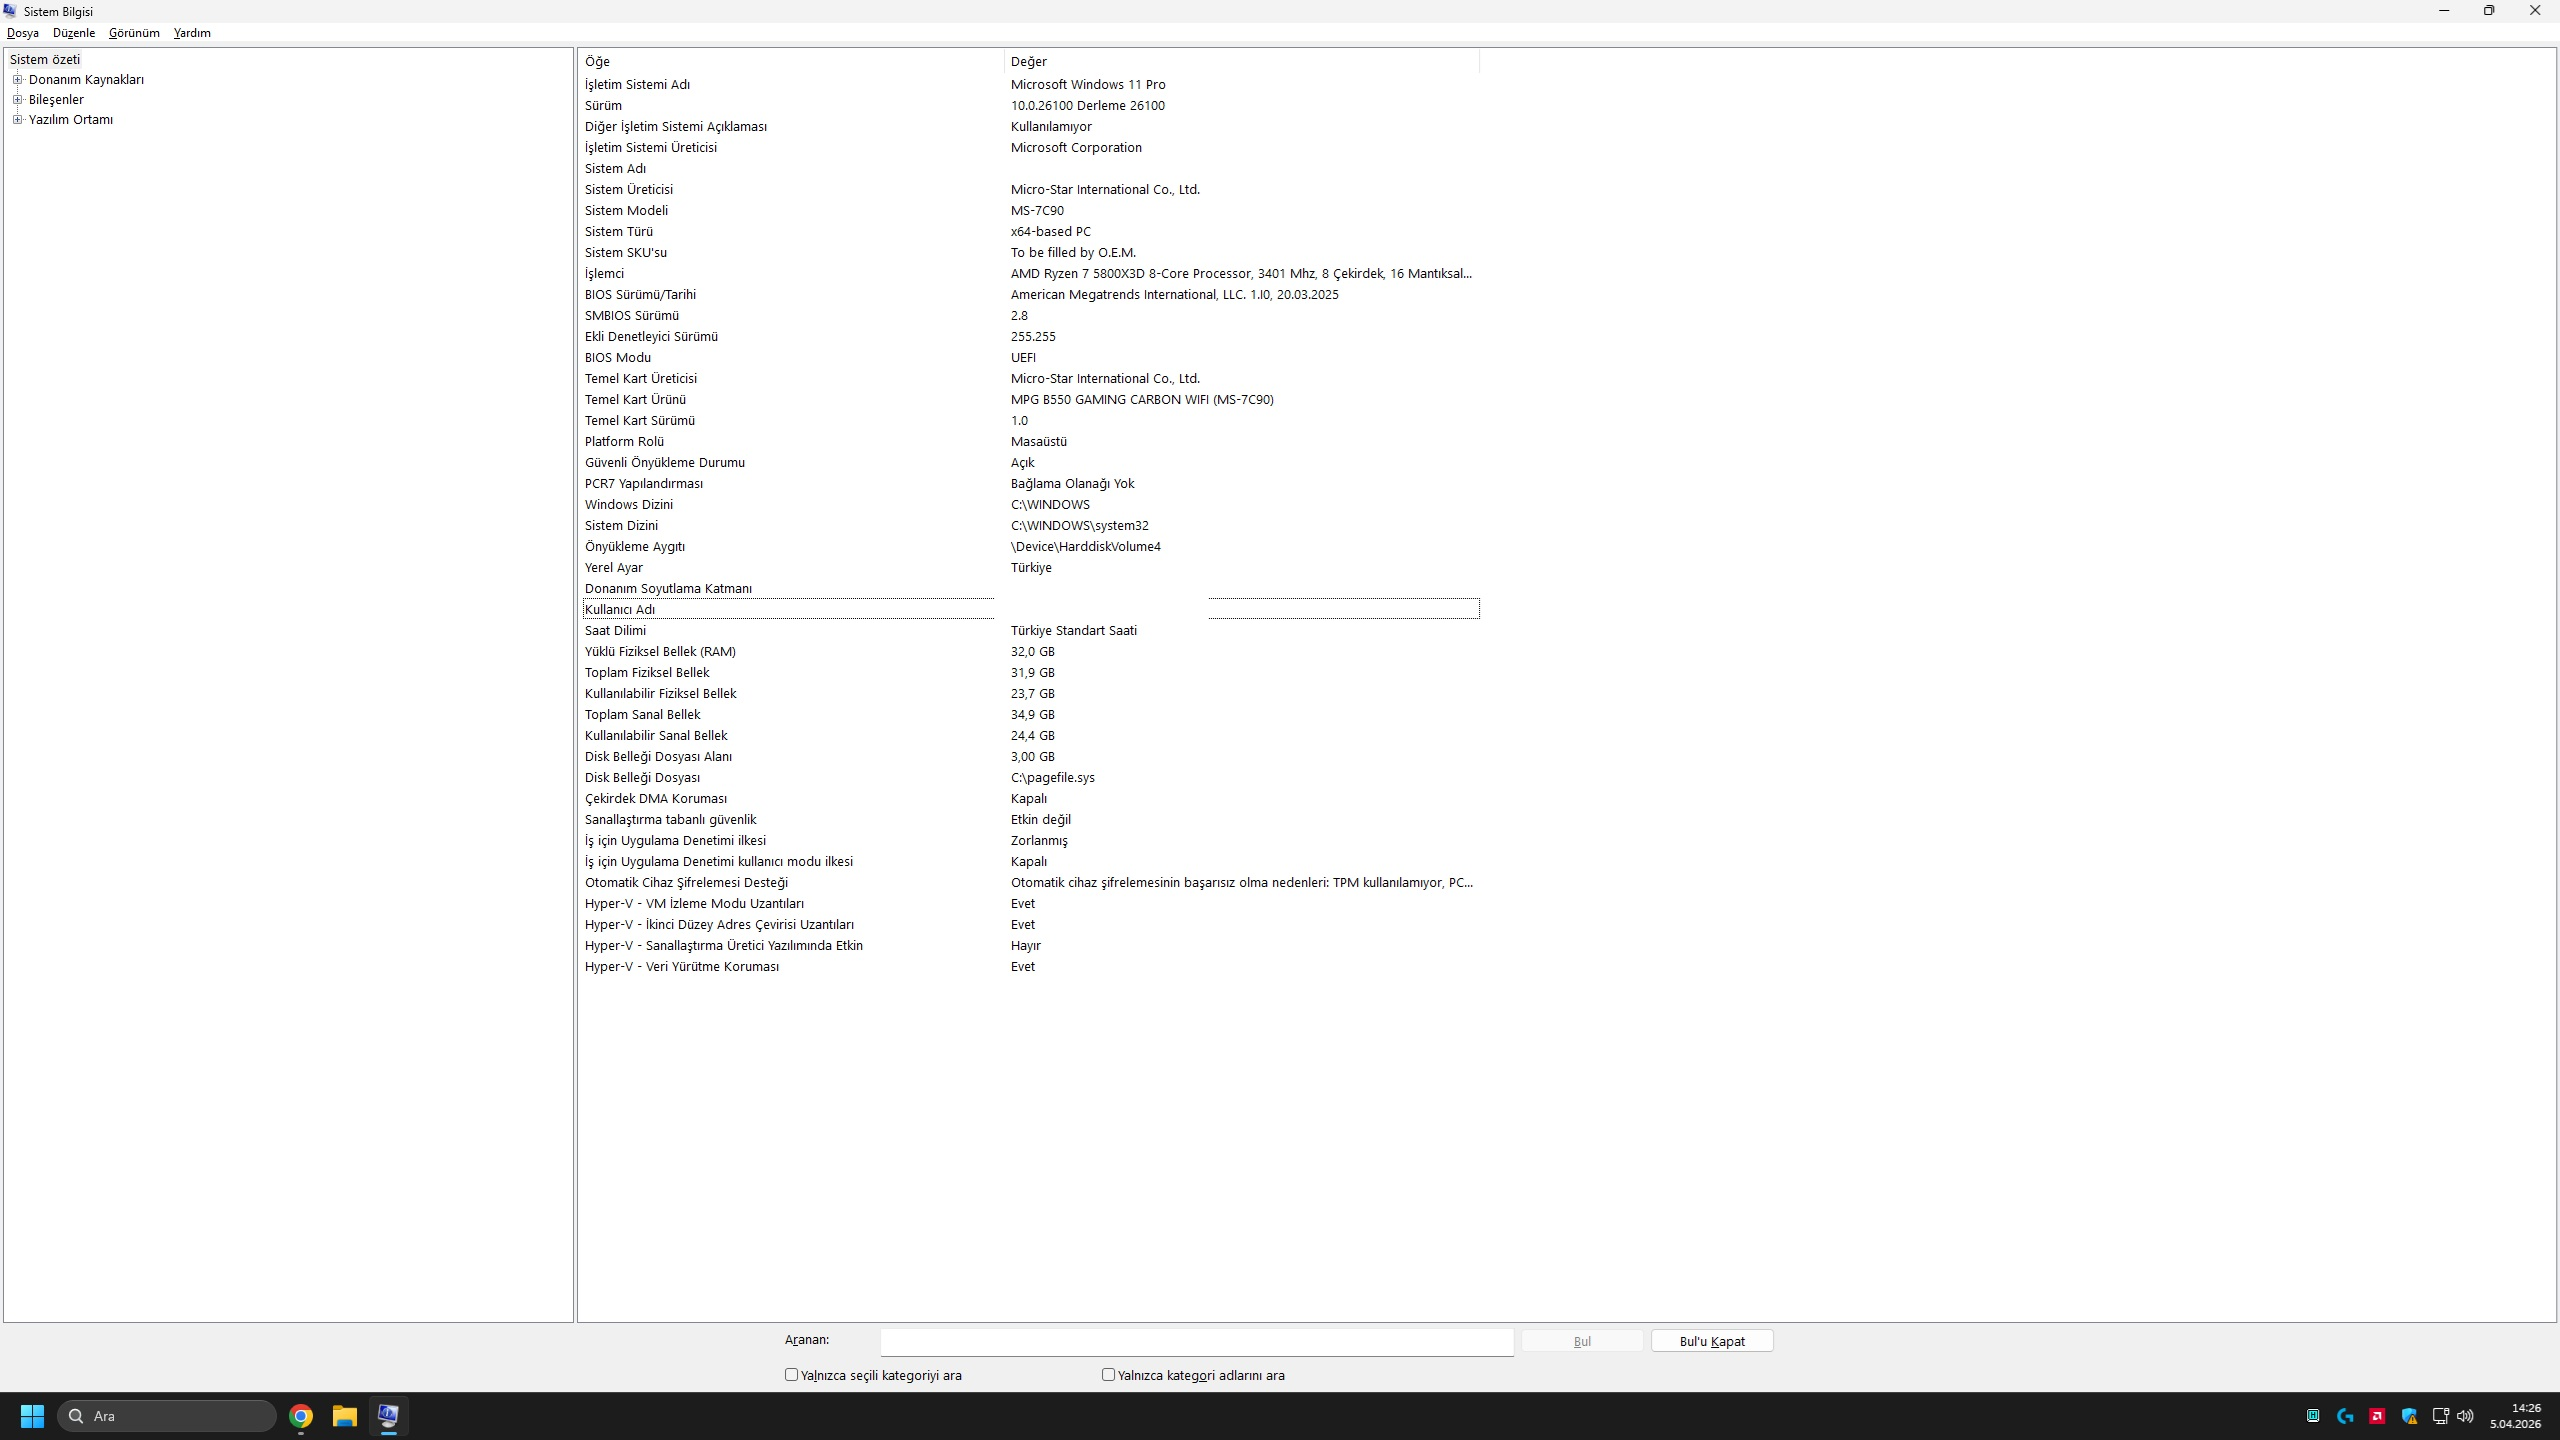2560x1440 pixels.
Task: Select the İşlemci row
Action: point(1031,274)
